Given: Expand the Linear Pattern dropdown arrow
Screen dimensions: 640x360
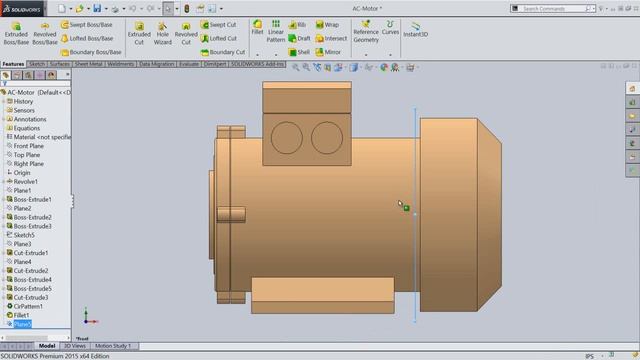Looking at the screenshot, I should 276,55.
